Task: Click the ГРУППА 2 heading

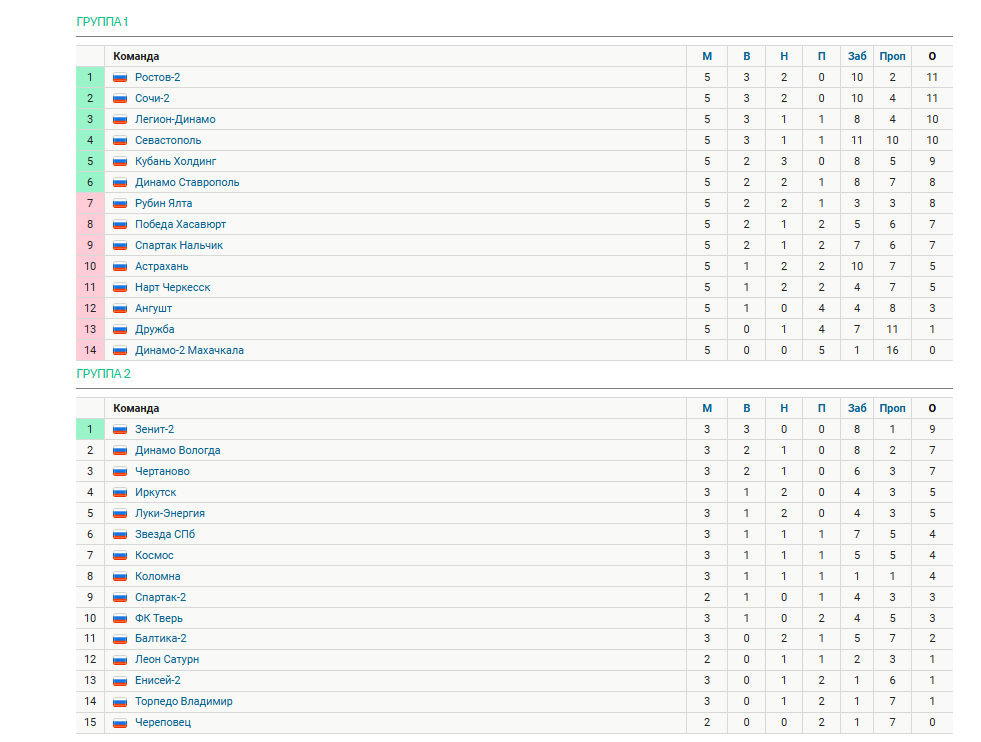Action: (103, 374)
